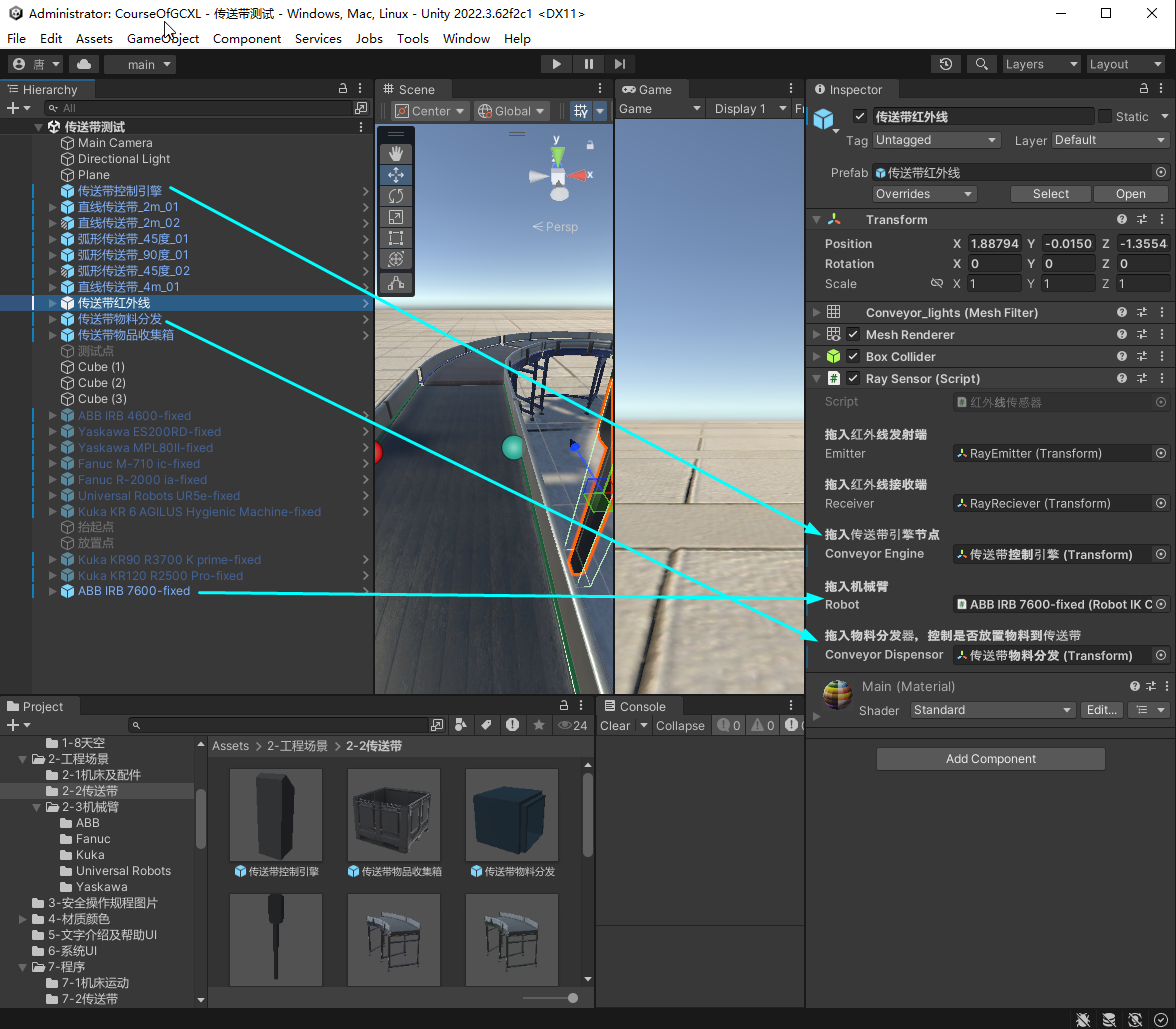Image resolution: width=1176 pixels, height=1029 pixels.
Task: Open the Layer dropdown showing Default
Action: (x=1110, y=140)
